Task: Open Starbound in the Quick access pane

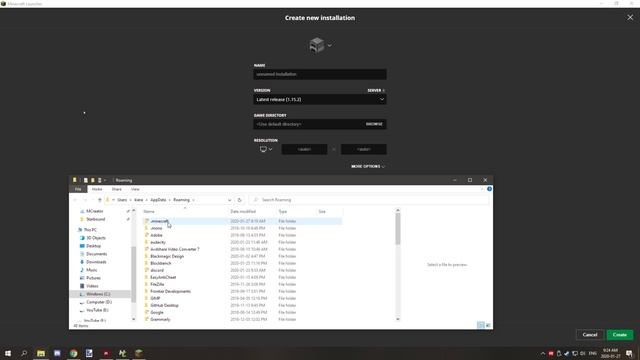Action: (x=96, y=219)
